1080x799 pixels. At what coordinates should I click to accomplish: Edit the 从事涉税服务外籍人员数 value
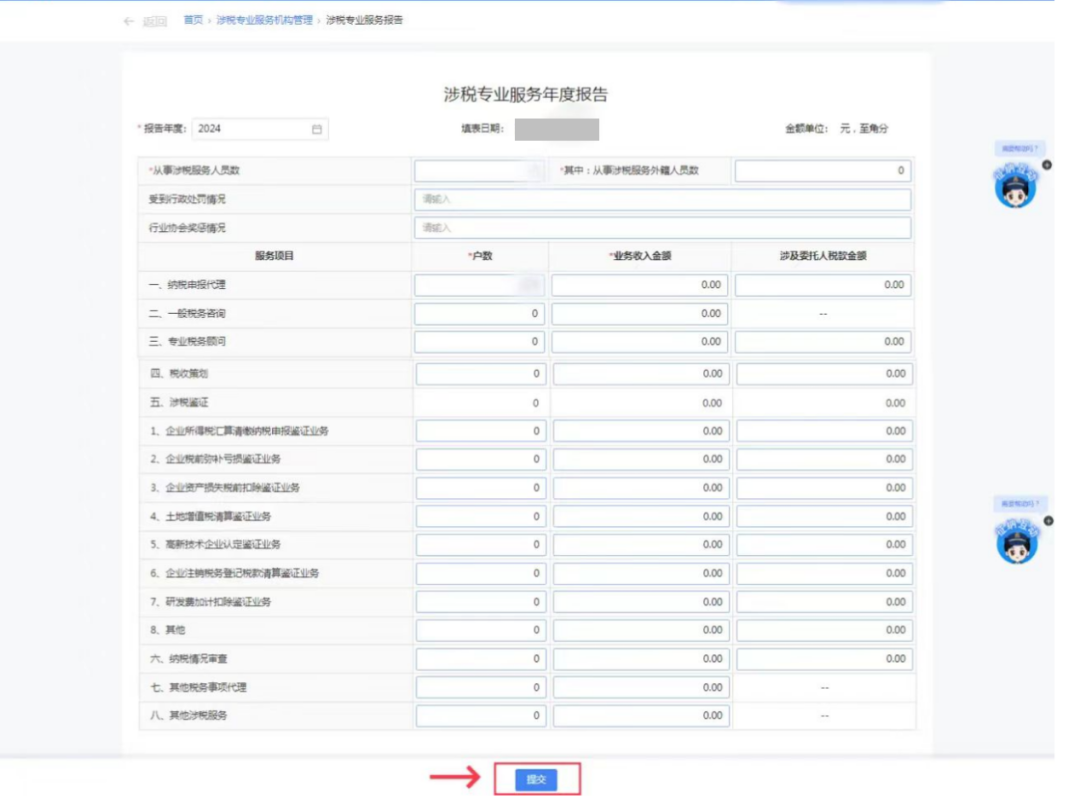click(x=820, y=169)
